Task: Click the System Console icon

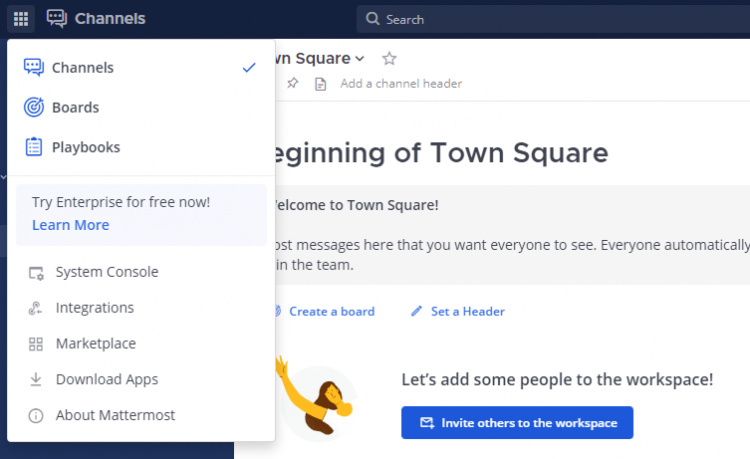Action: click(x=36, y=272)
